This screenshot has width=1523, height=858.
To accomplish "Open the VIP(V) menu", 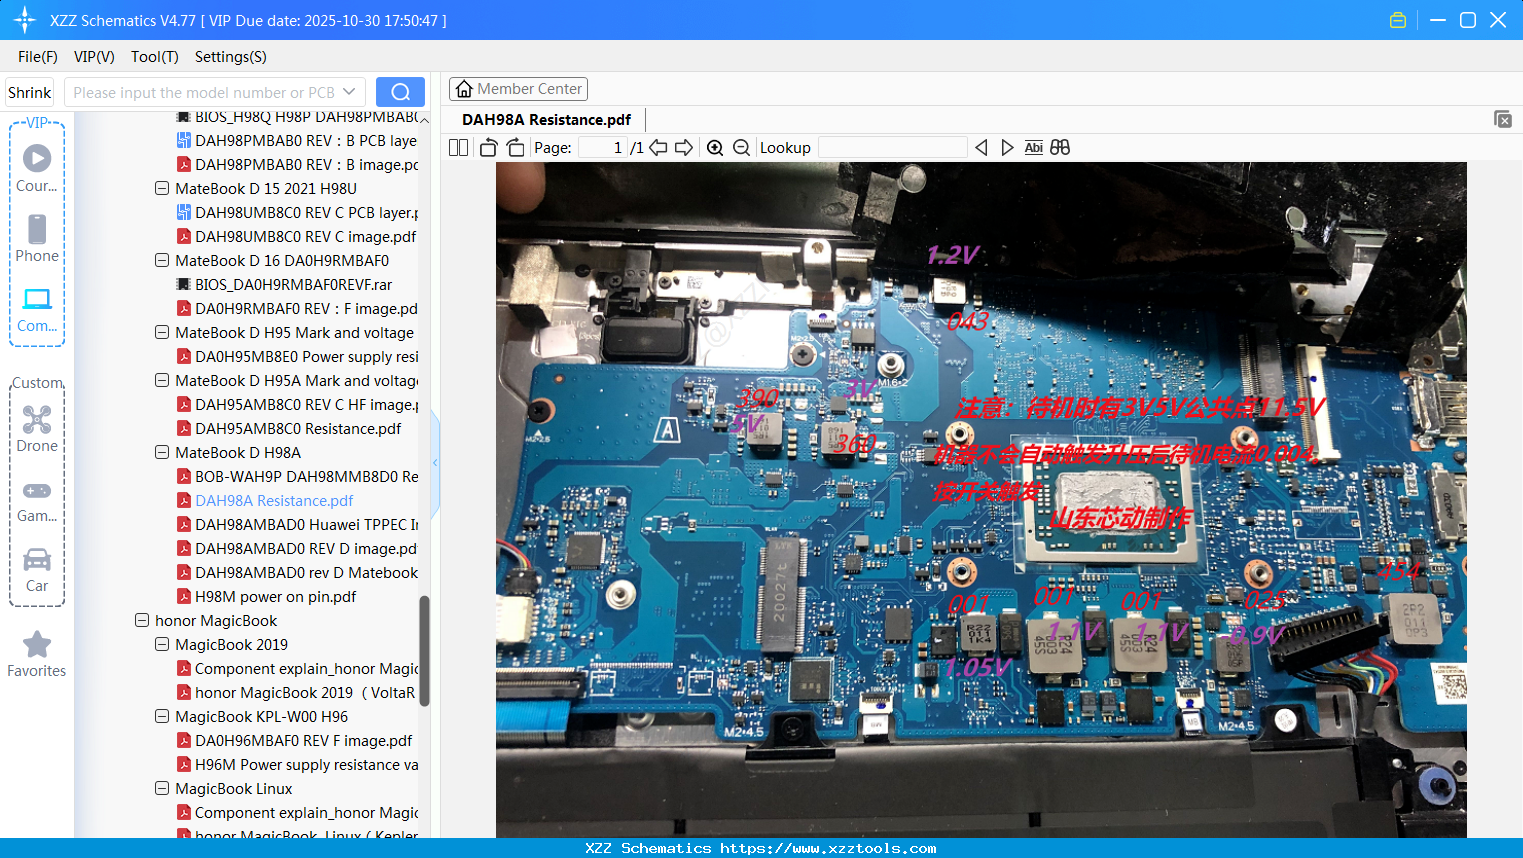I will 94,57.
